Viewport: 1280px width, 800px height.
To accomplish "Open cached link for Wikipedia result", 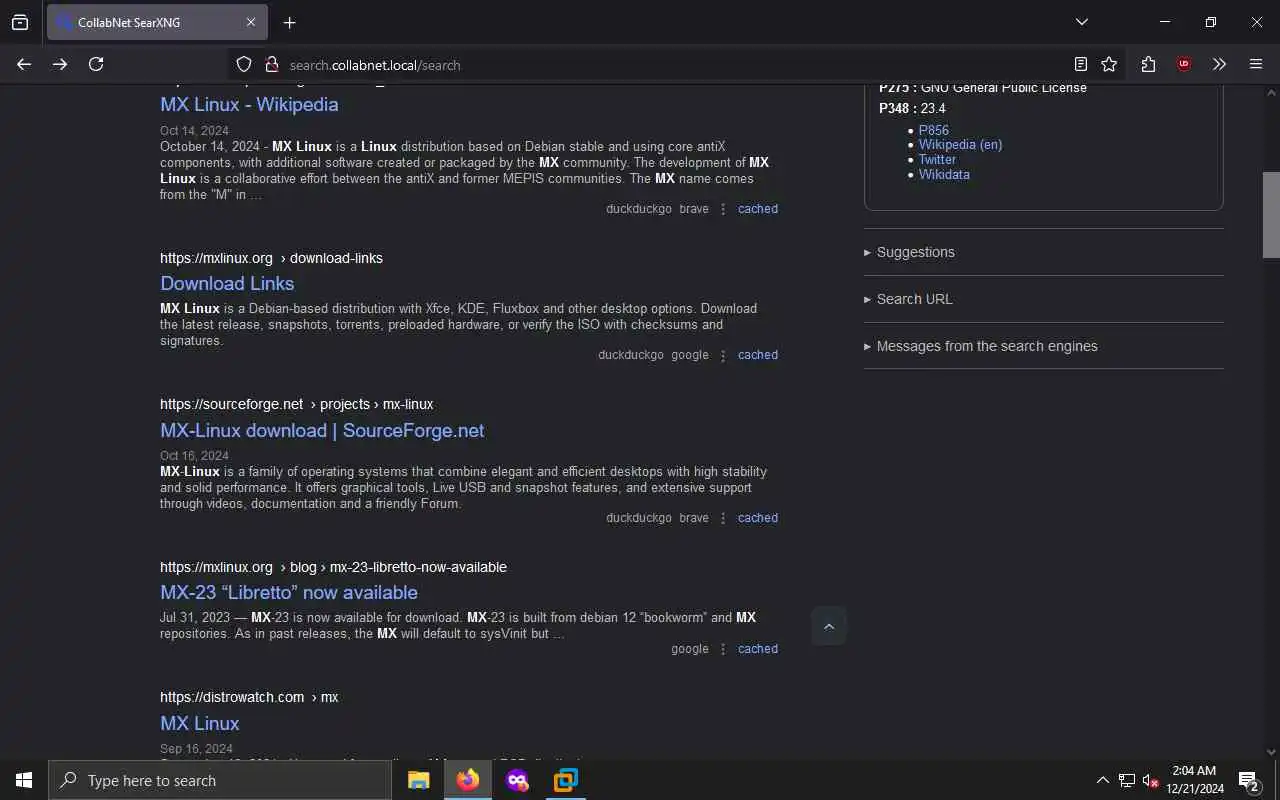I will click(758, 209).
